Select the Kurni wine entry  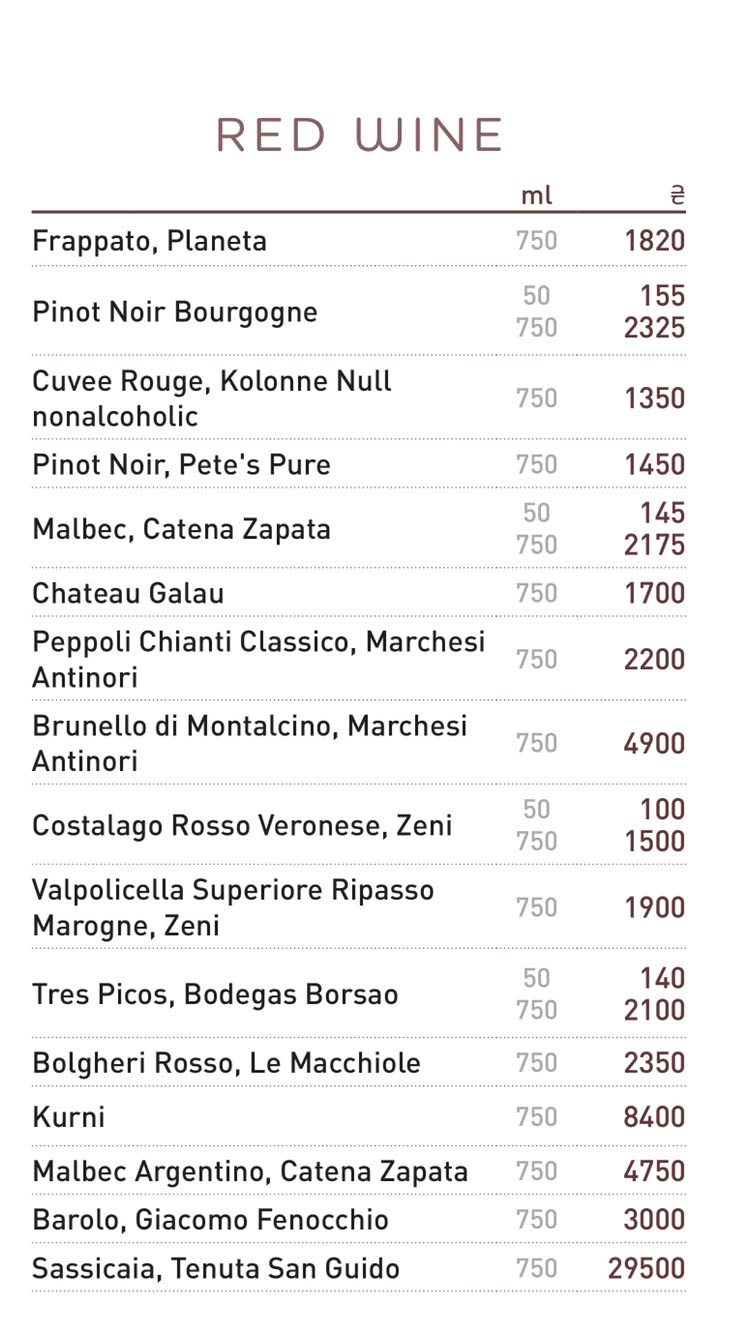[358, 1117]
